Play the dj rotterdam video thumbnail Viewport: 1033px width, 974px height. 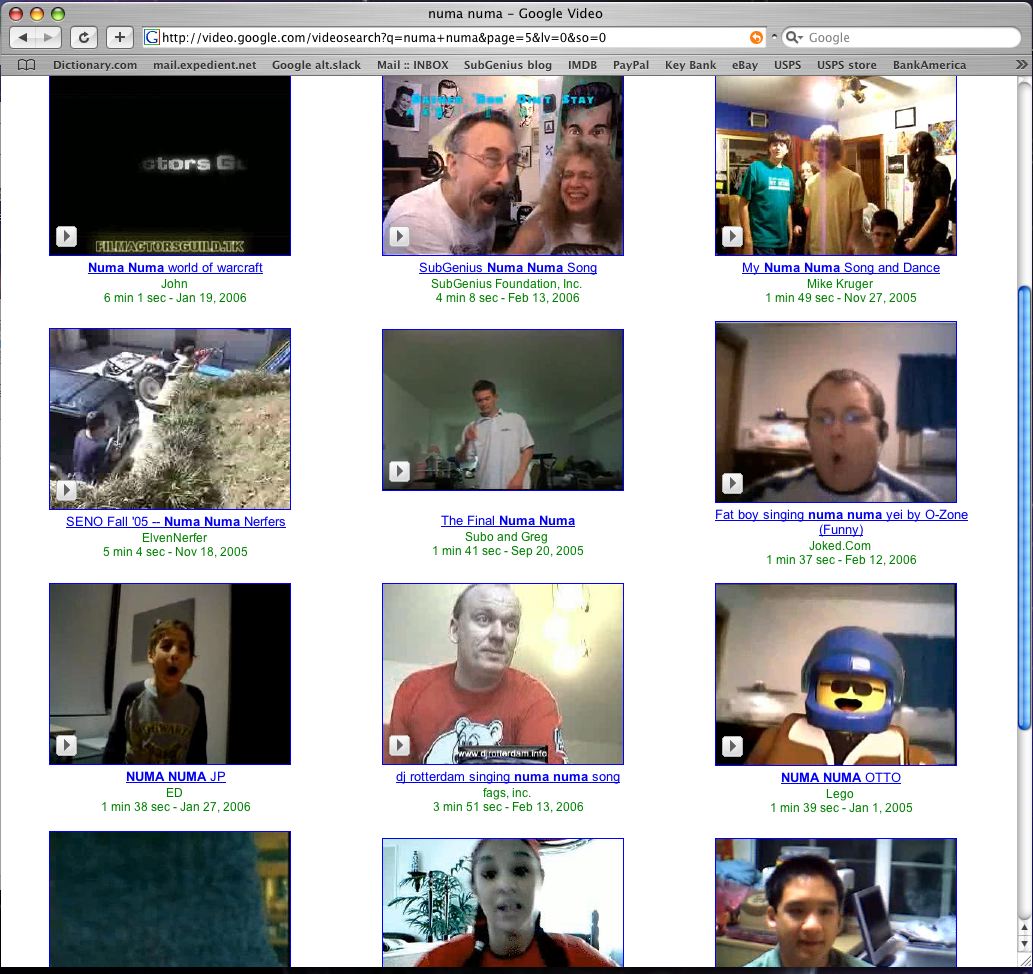pos(503,674)
